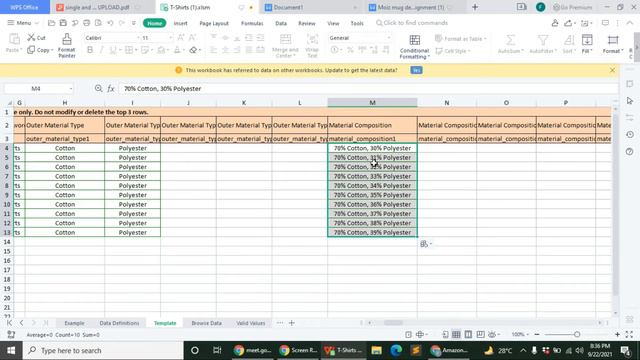The height and width of the screenshot is (360, 640).
Task: Switch to the Data Definitions sheet
Action: pos(119,323)
